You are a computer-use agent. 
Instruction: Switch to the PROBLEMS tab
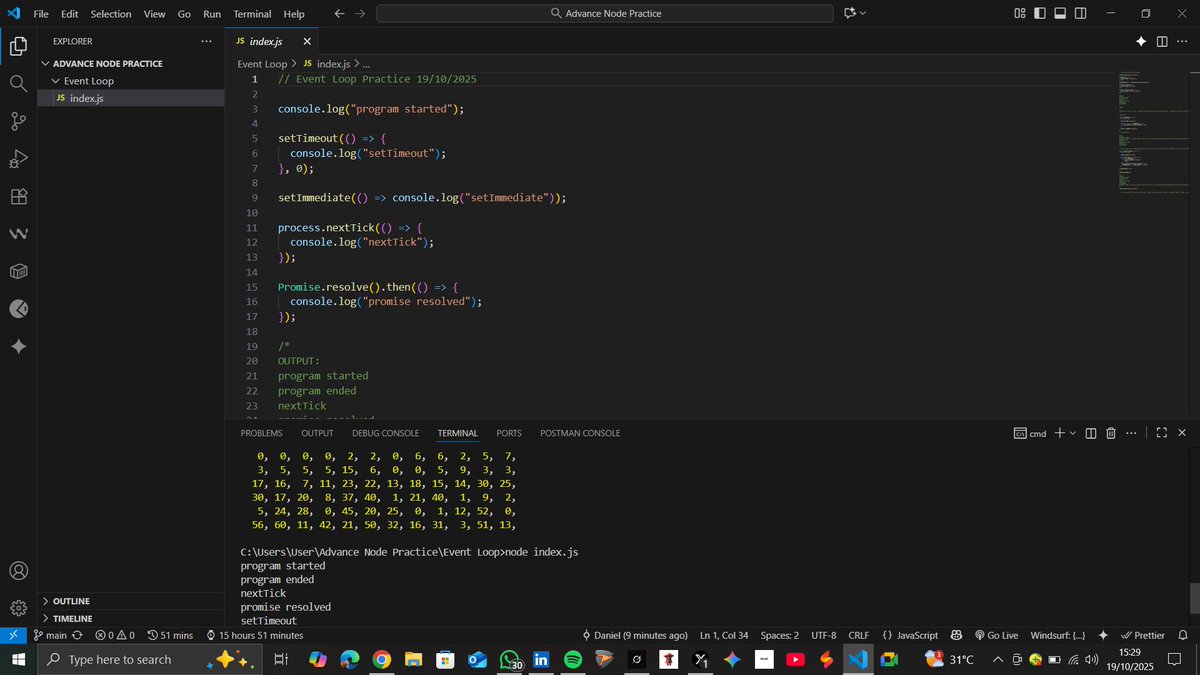pos(261,433)
